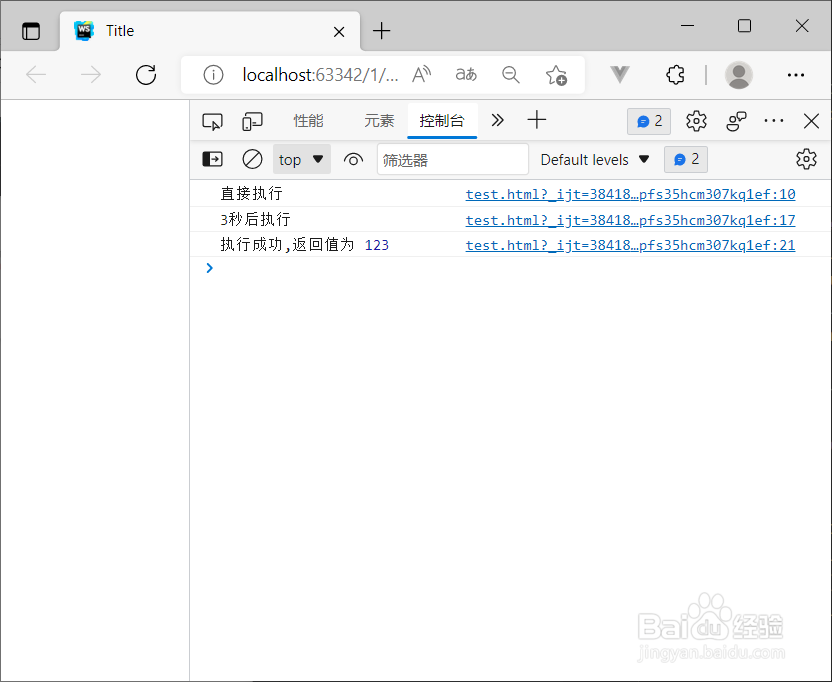Switch to the 性能 tab
Image resolution: width=832 pixels, height=682 pixels.
point(309,120)
